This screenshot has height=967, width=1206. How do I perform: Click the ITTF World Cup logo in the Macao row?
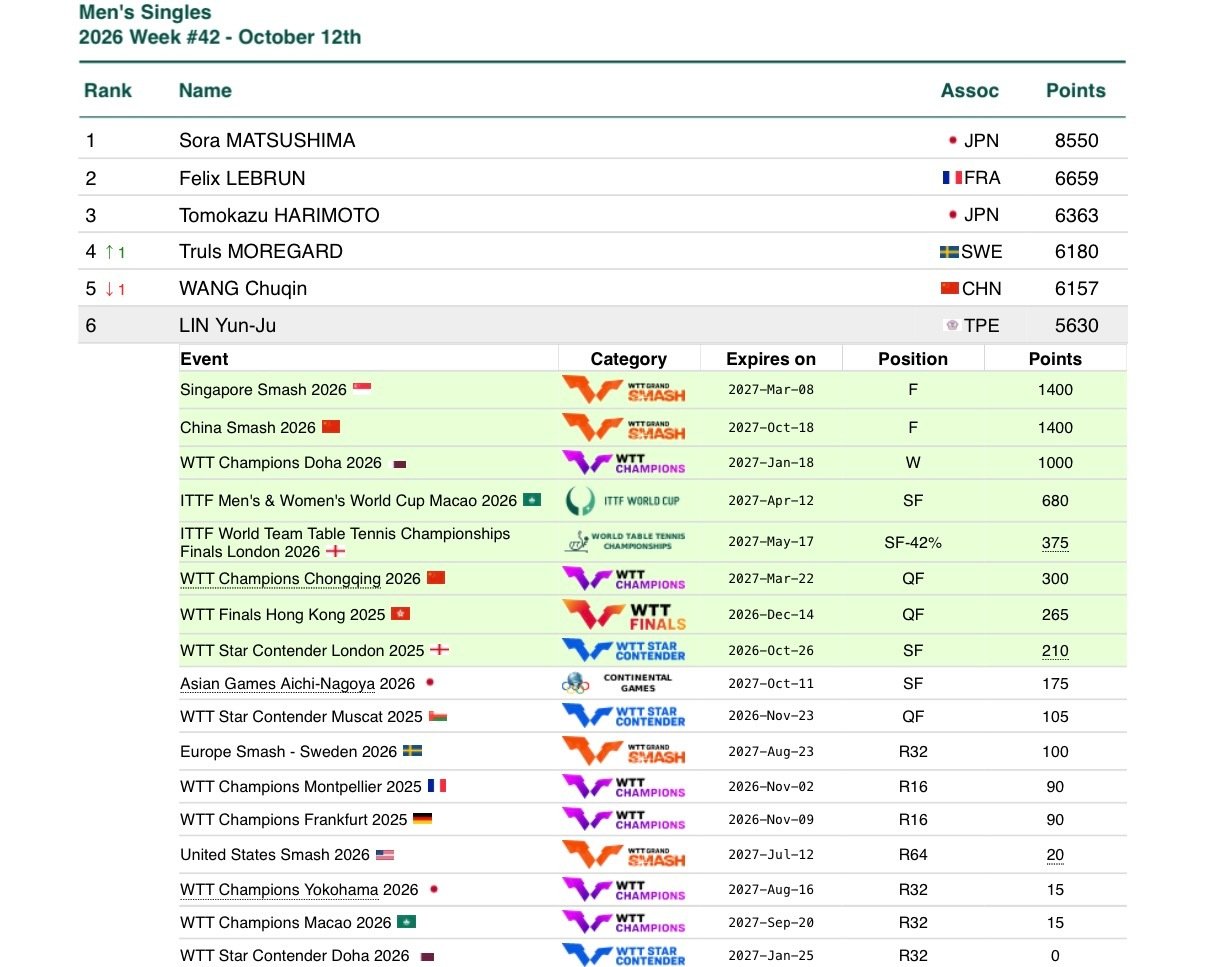click(623, 500)
